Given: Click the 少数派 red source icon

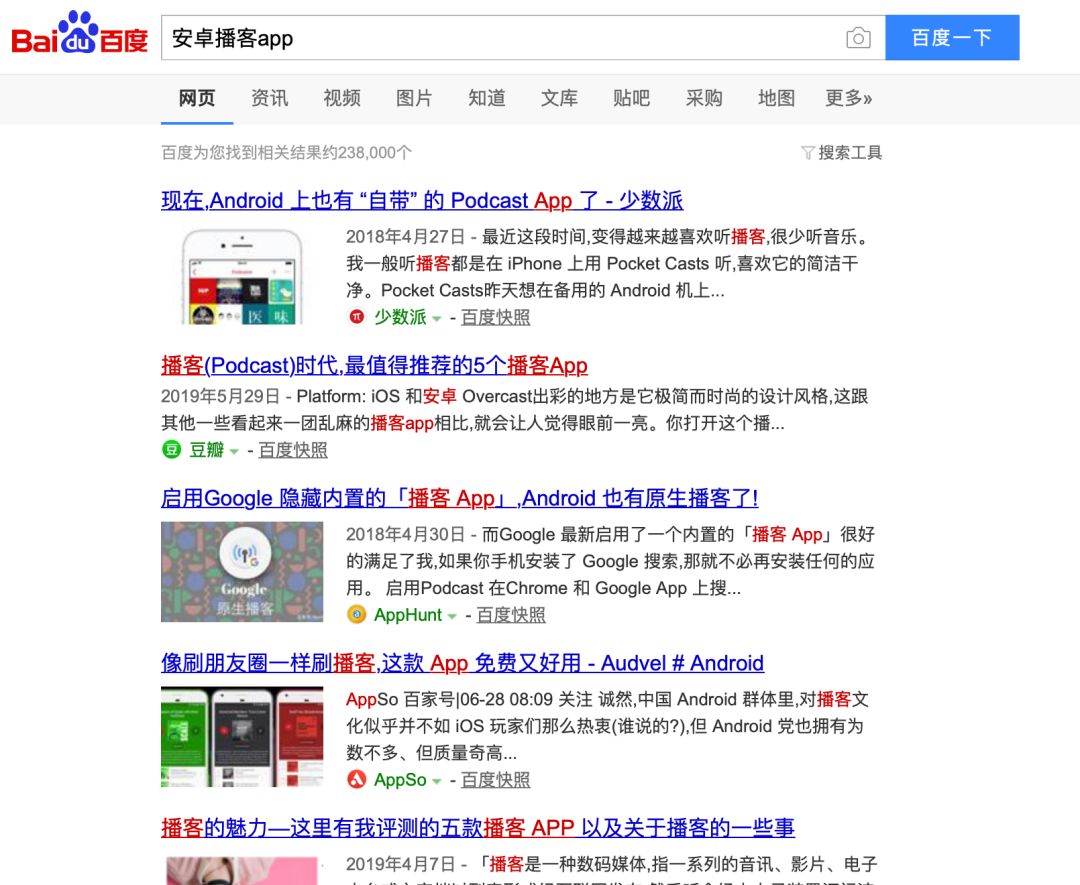Looking at the screenshot, I should [356, 317].
